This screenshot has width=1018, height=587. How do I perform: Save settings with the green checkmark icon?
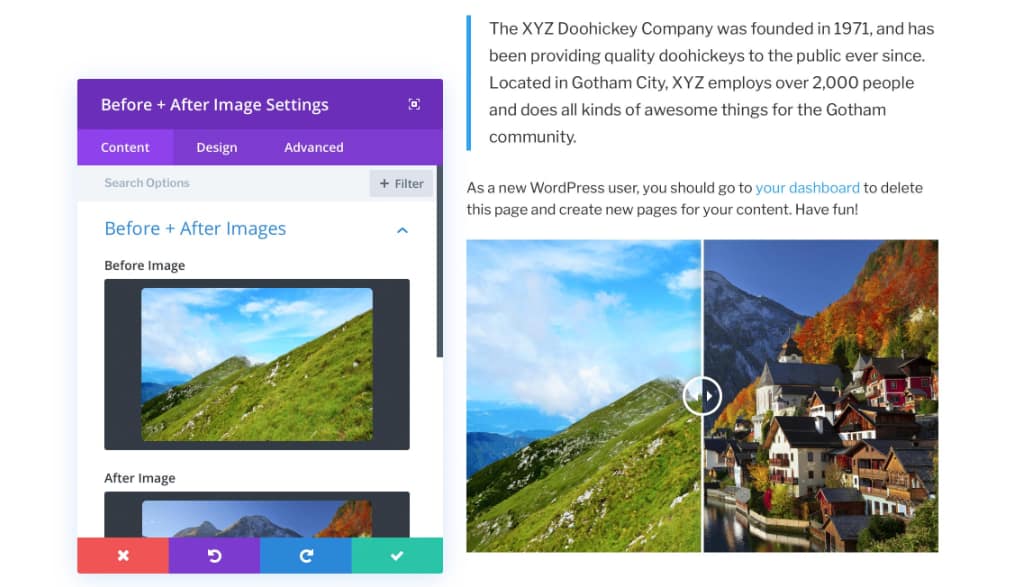[x=397, y=555]
